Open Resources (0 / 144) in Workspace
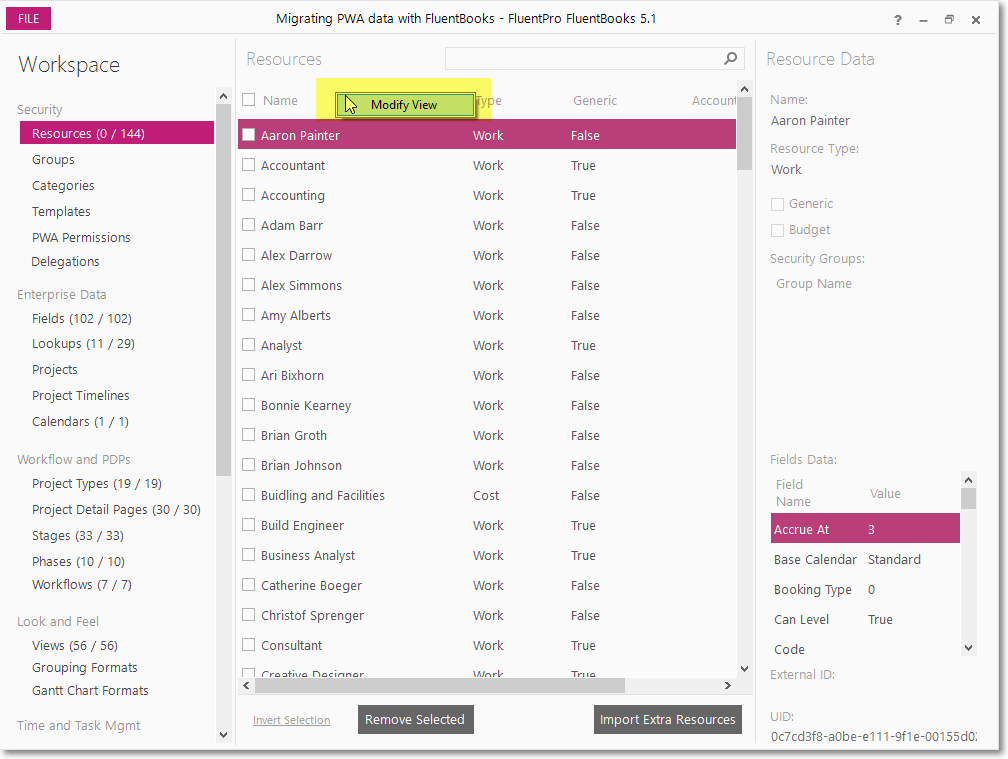The image size is (1008, 759). coord(117,133)
